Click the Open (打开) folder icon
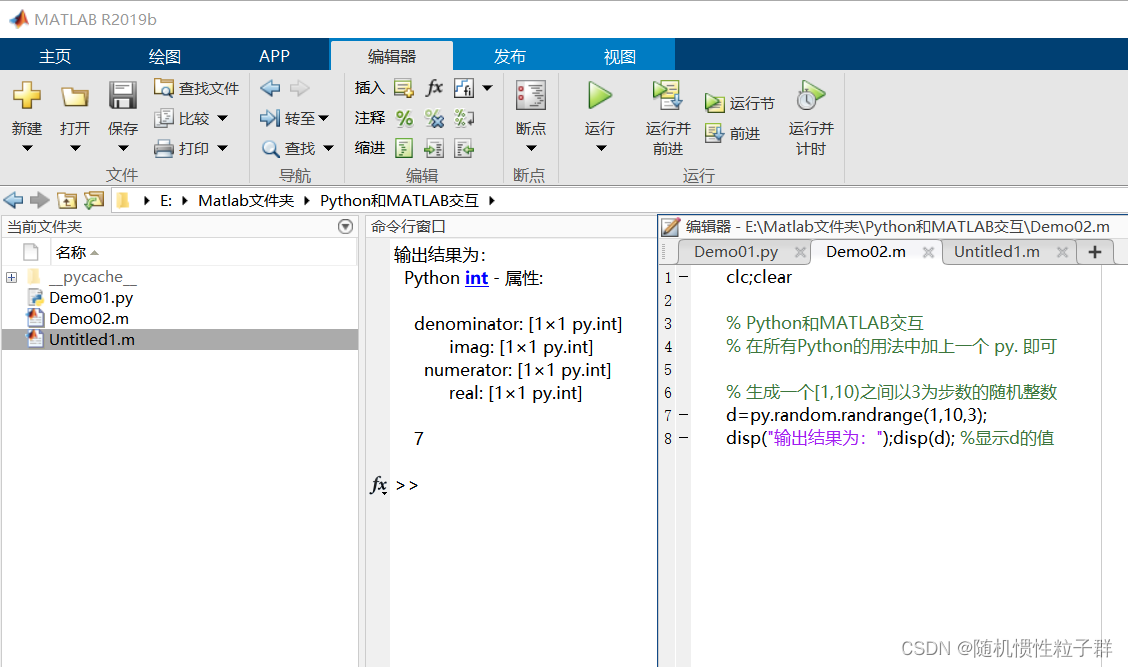 pos(75,96)
